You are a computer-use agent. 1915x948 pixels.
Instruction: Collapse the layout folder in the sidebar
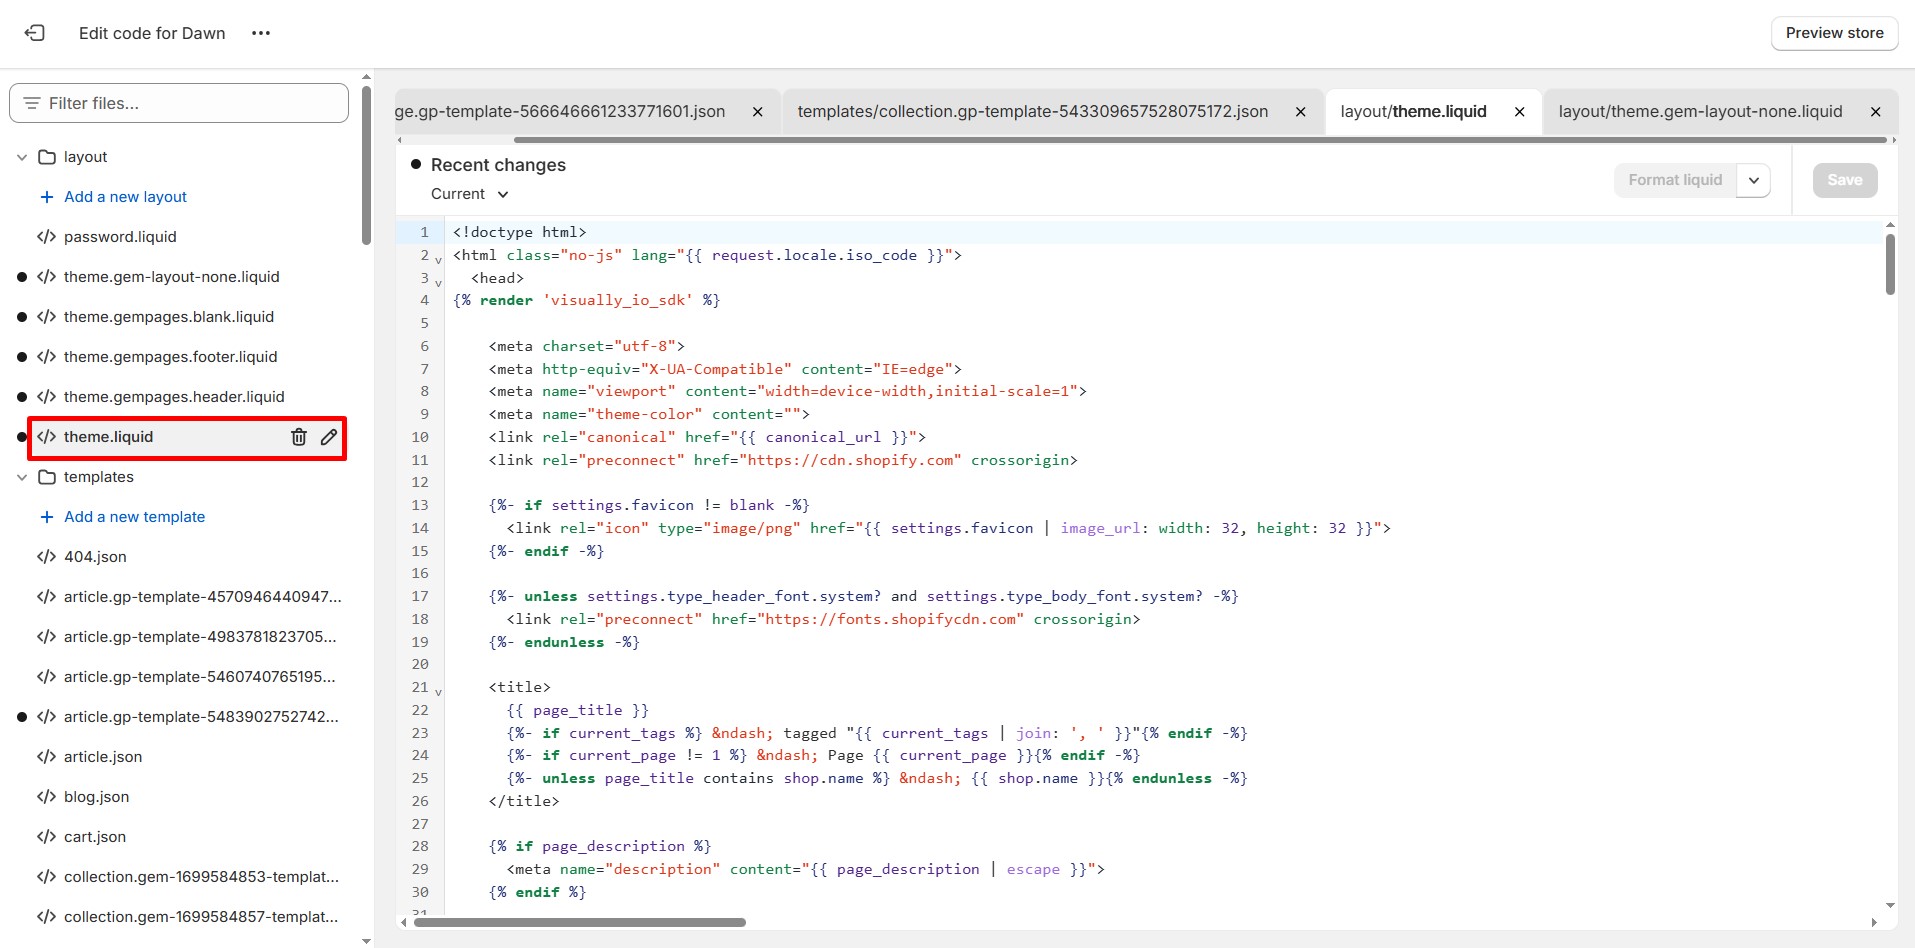click(x=21, y=156)
